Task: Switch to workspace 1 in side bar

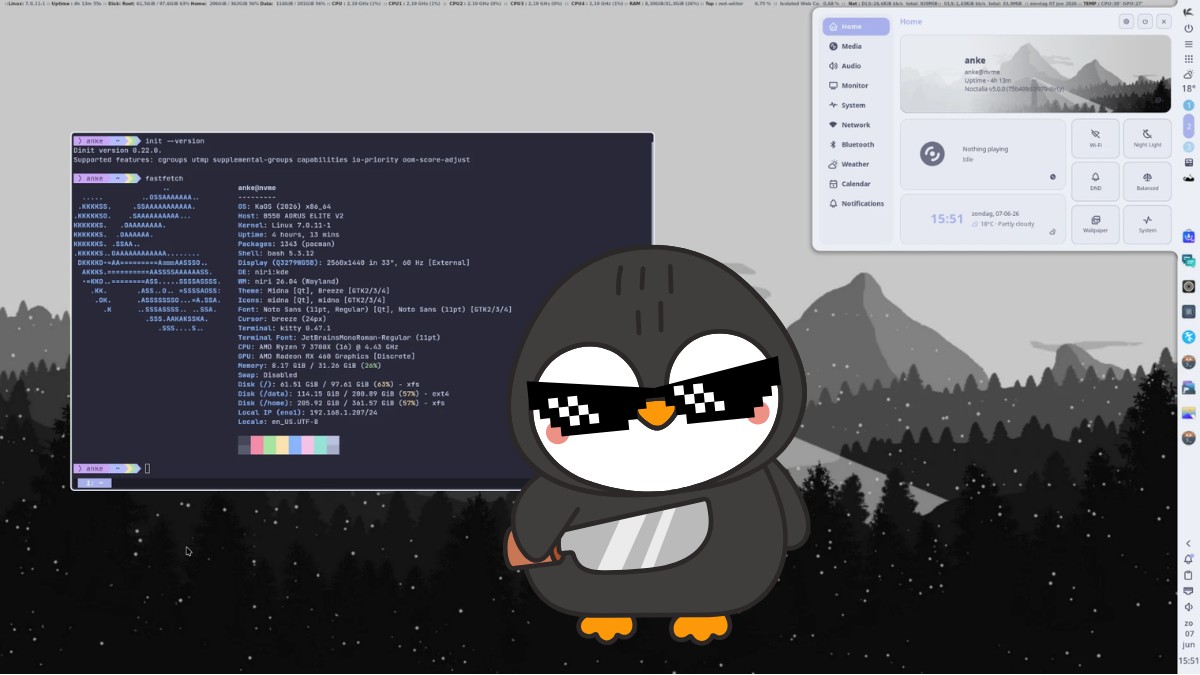Action: [1188, 105]
